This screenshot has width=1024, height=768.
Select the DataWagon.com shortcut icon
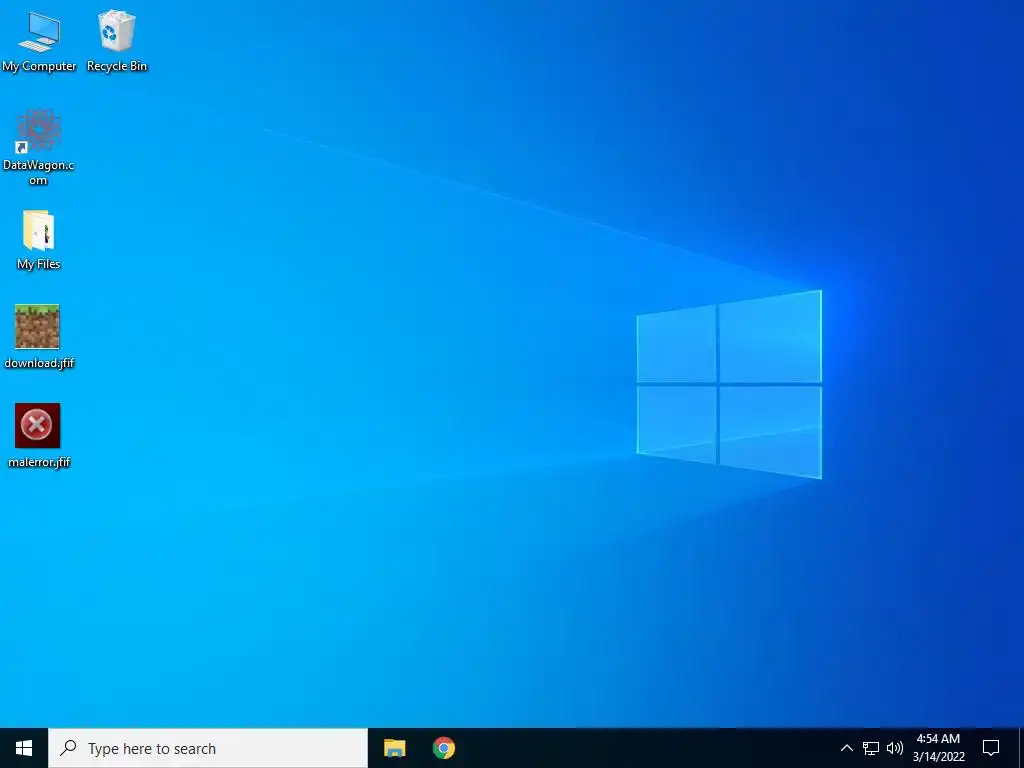pos(39,148)
